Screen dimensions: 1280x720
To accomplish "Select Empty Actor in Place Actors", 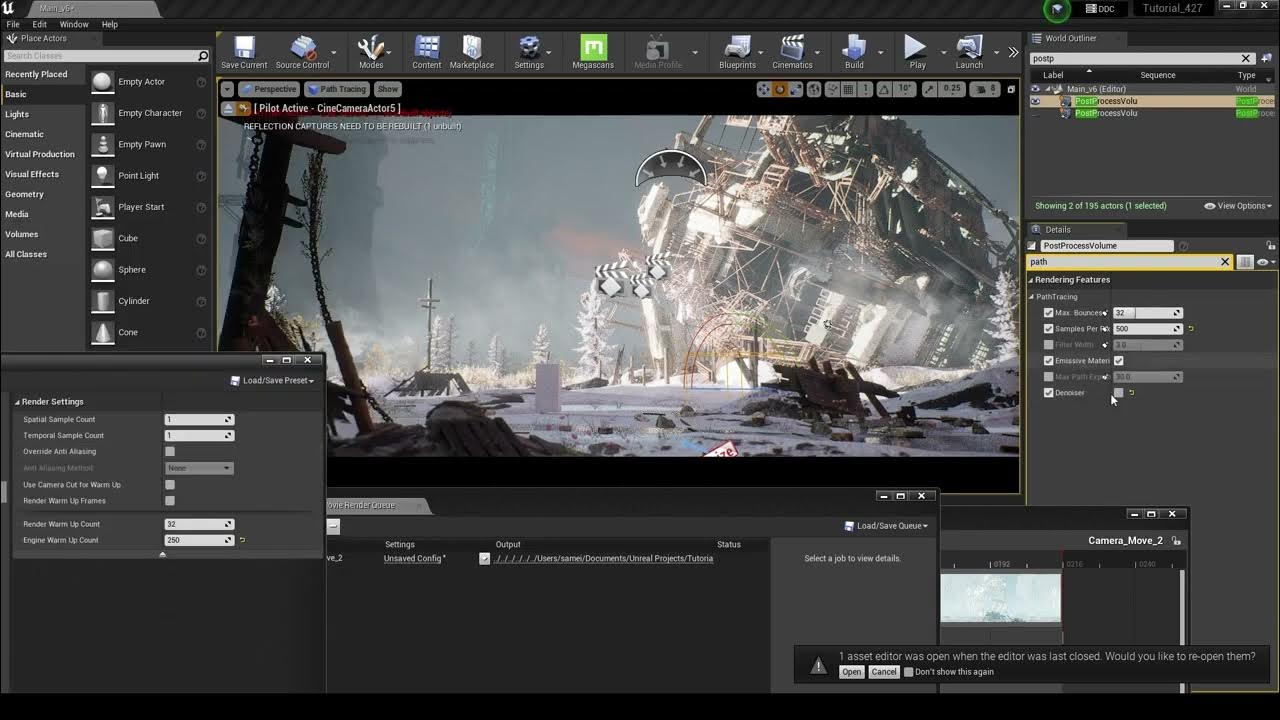I will pyautogui.click(x=150, y=82).
